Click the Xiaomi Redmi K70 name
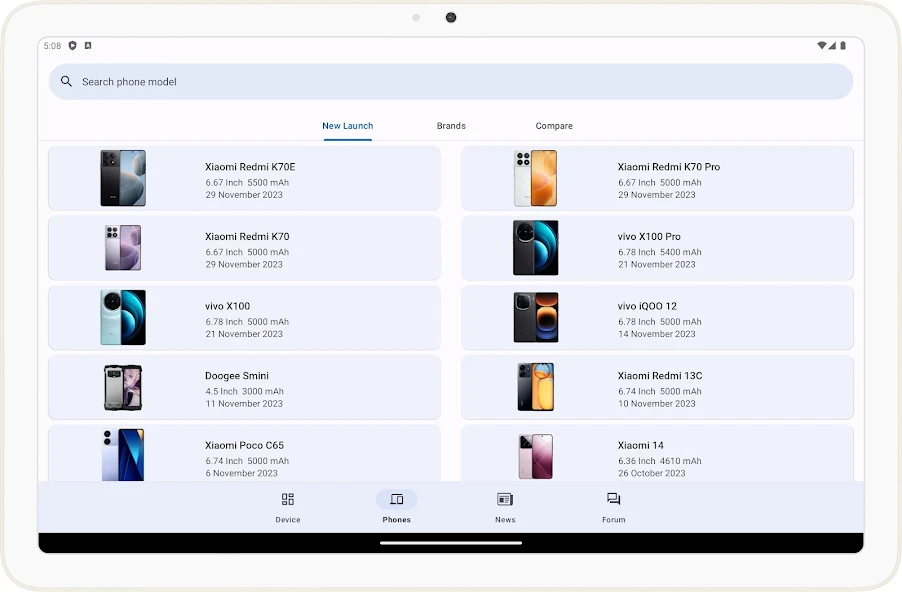 [247, 236]
